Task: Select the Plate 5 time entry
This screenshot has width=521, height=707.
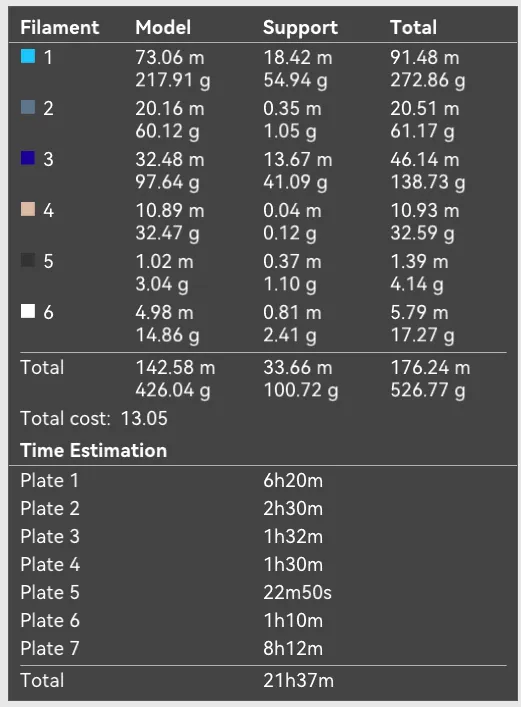Action: [x=263, y=592]
